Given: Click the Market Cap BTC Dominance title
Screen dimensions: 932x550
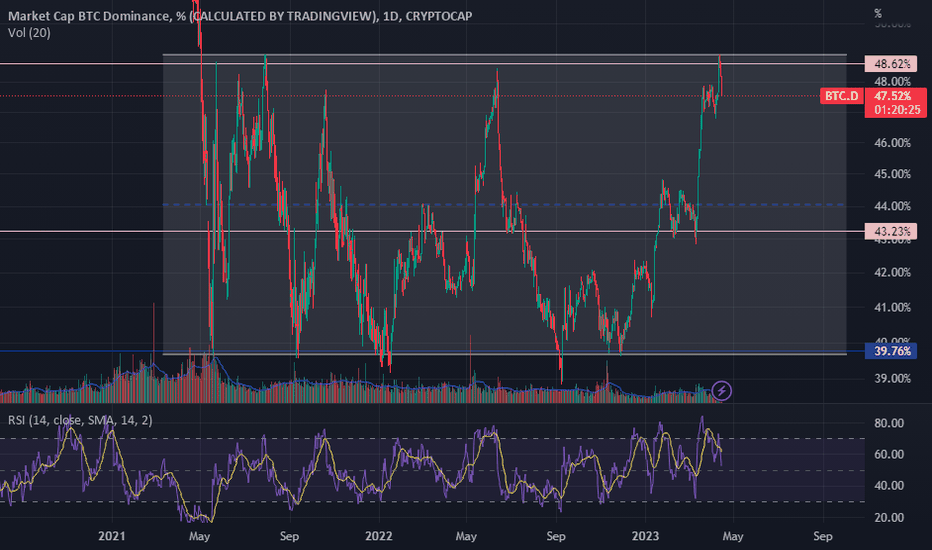Looking at the screenshot, I should 240,16.
